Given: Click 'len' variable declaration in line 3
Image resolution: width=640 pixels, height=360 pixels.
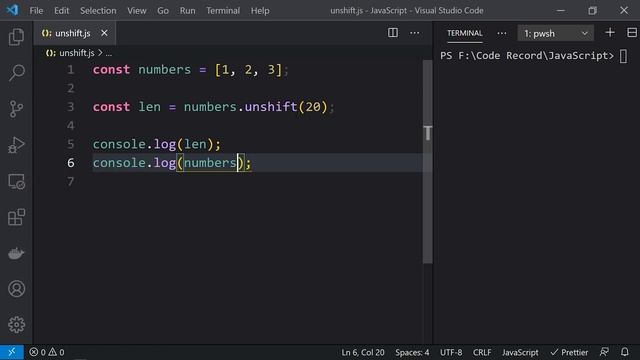Looking at the screenshot, I should (149, 107).
